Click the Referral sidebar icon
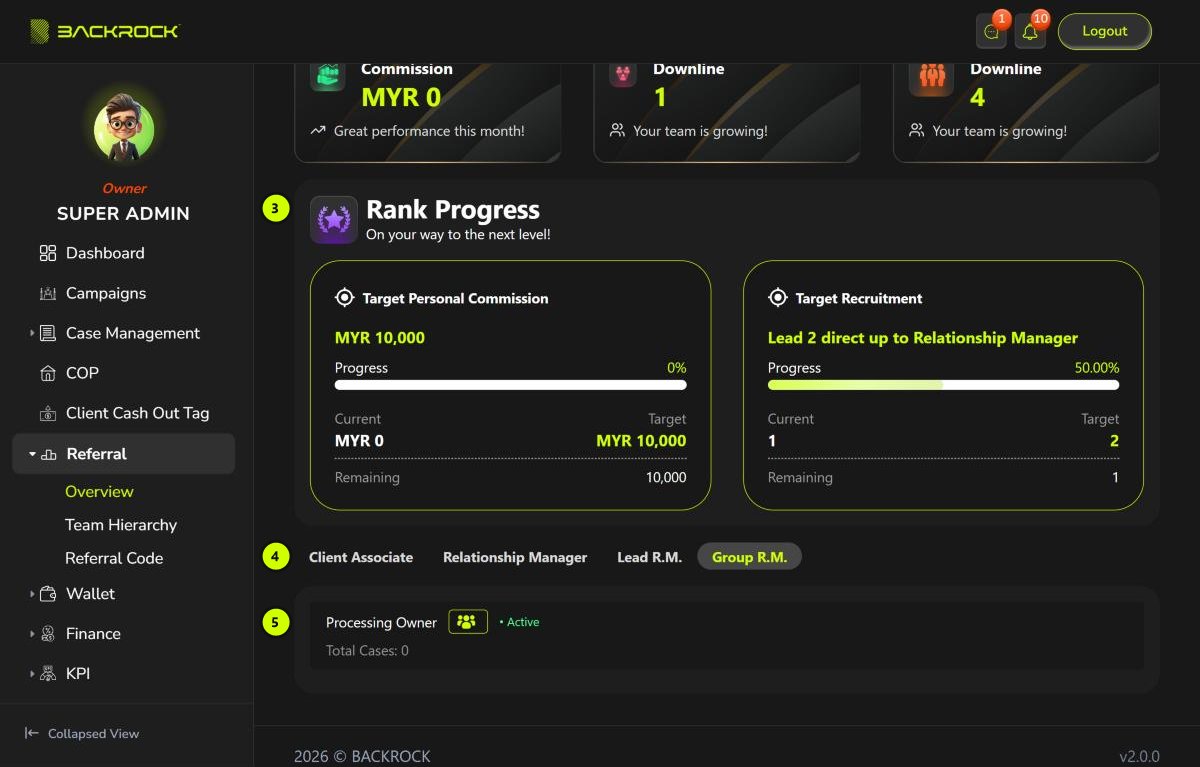1200x767 pixels. [49, 454]
